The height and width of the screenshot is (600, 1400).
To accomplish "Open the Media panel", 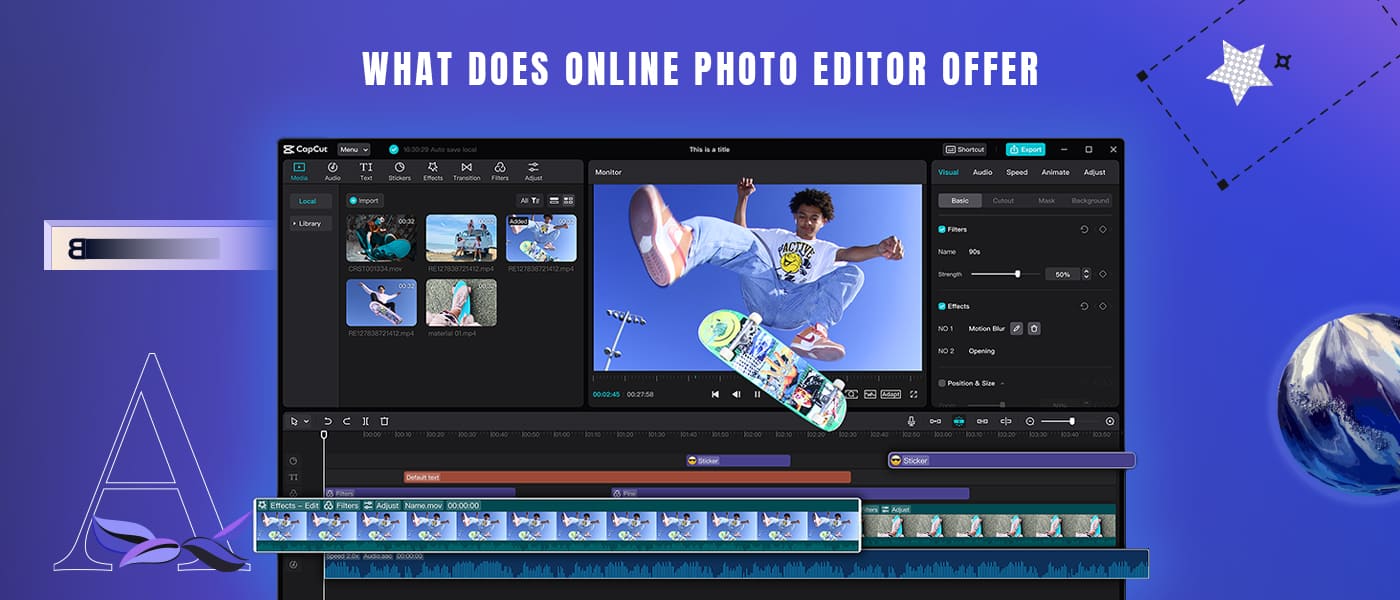I will [x=299, y=171].
